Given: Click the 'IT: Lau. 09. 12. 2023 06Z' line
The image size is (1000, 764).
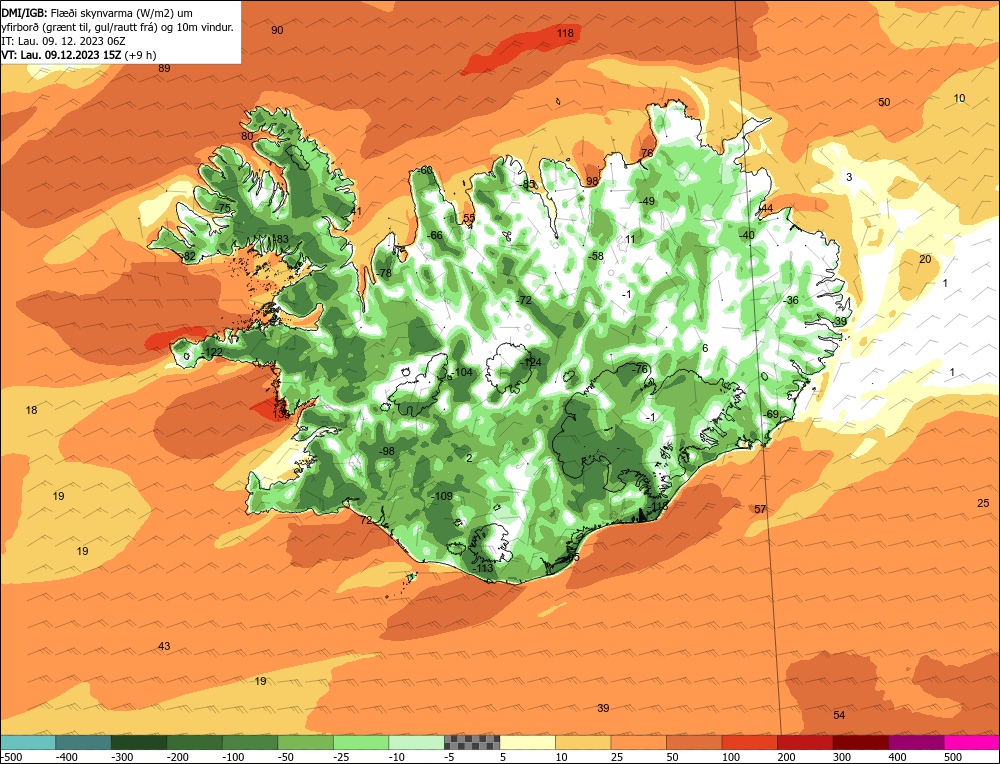Looking at the screenshot, I should click(x=64, y=41).
